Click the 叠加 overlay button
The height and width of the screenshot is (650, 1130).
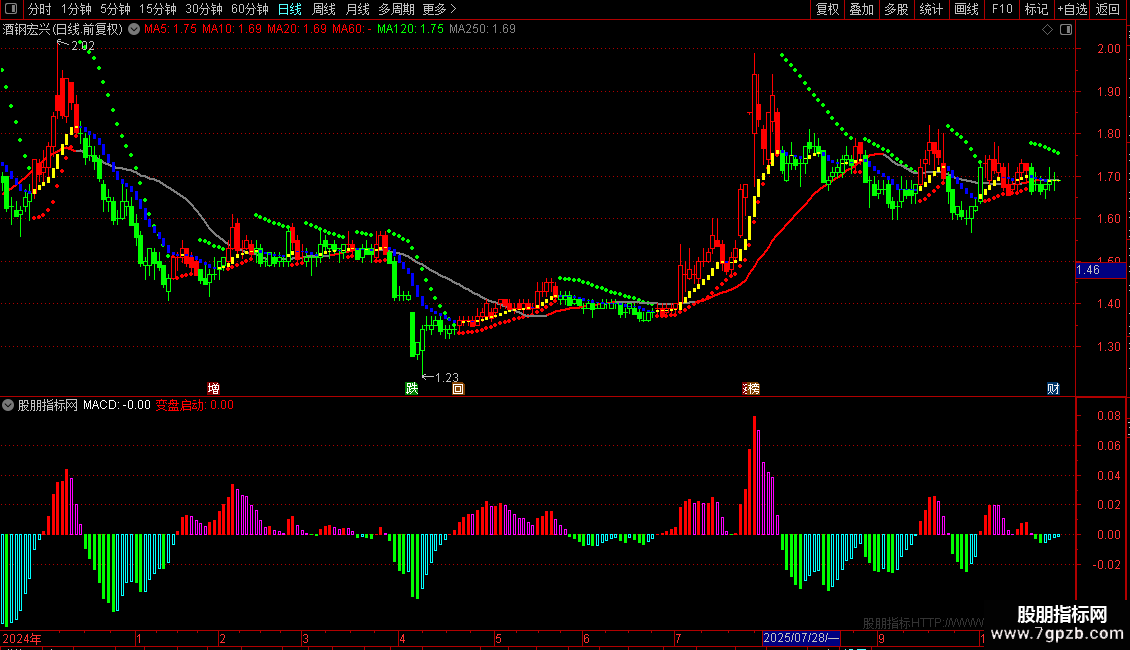pyautogui.click(x=862, y=9)
